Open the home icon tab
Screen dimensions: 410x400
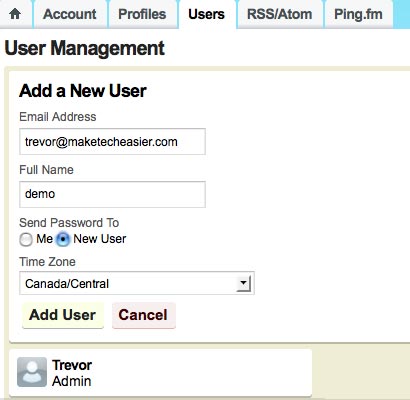pyautogui.click(x=15, y=14)
